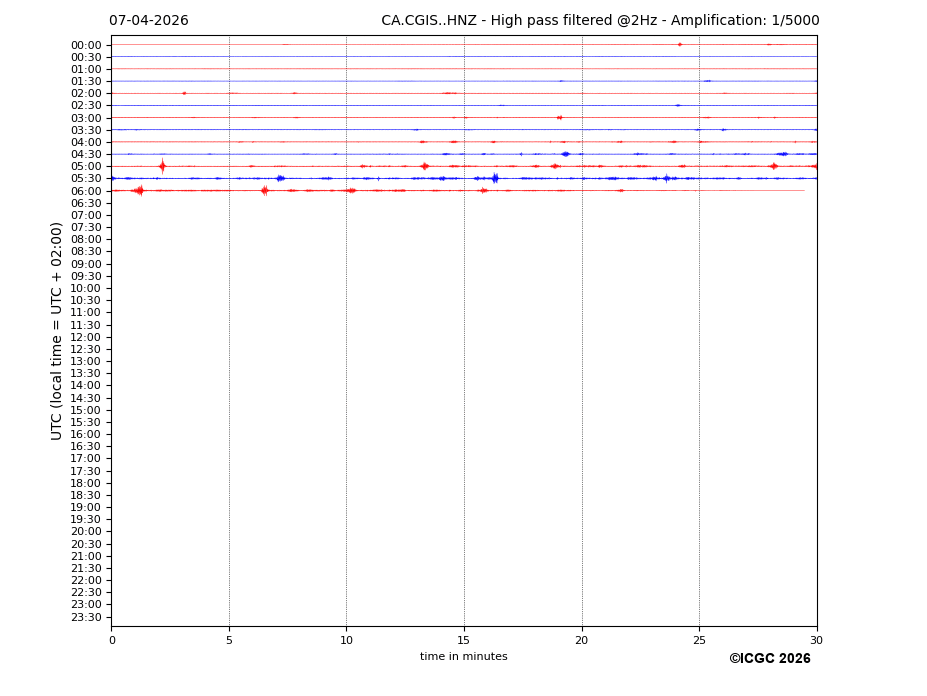
Task: Click the blue spike on the 05:30 trace near 16 minutes
Action: click(x=495, y=178)
